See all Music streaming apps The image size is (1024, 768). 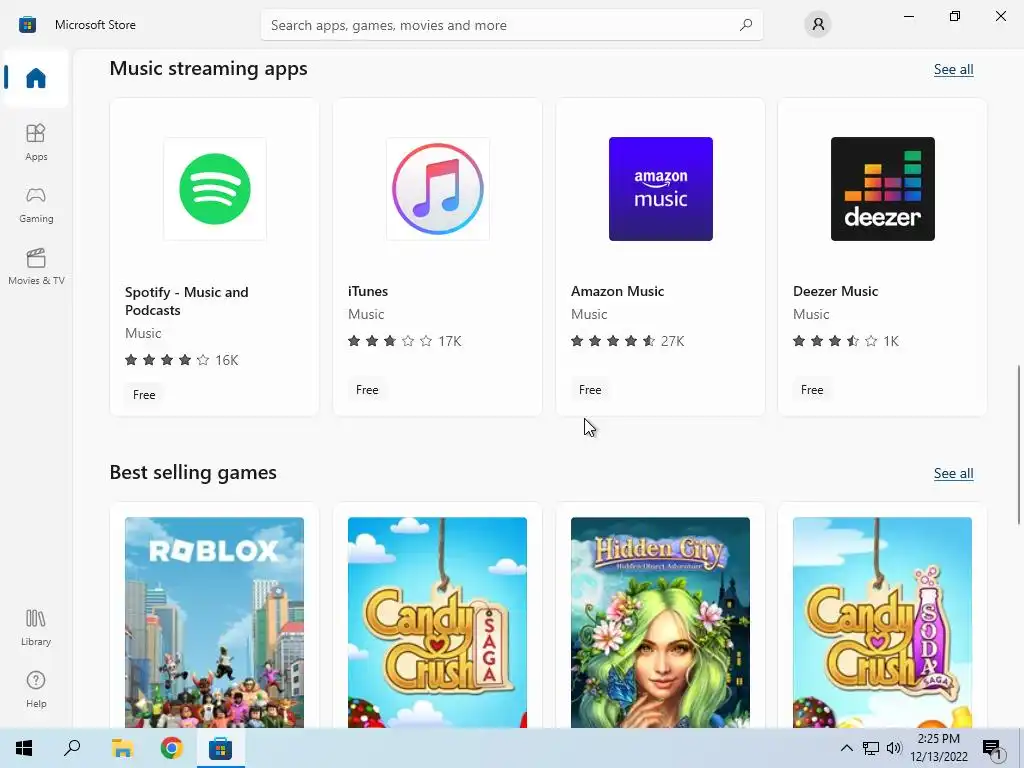point(953,69)
